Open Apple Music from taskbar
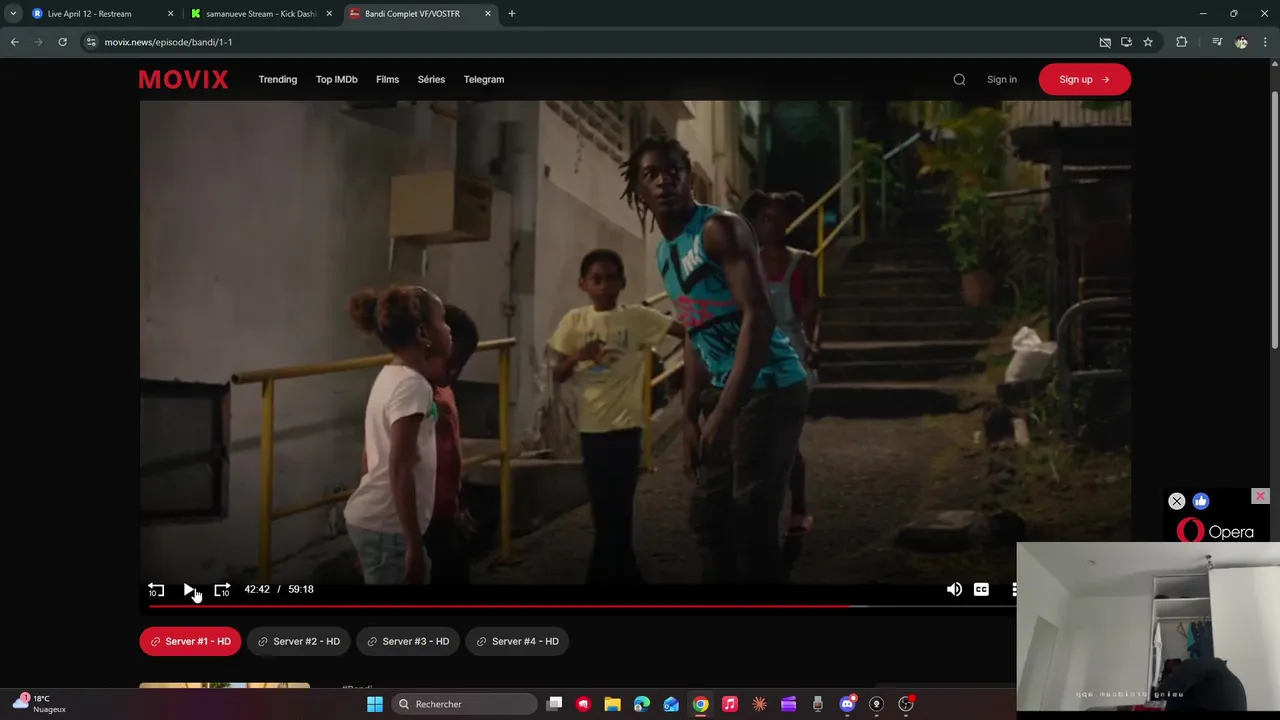1280x720 pixels. click(x=730, y=704)
